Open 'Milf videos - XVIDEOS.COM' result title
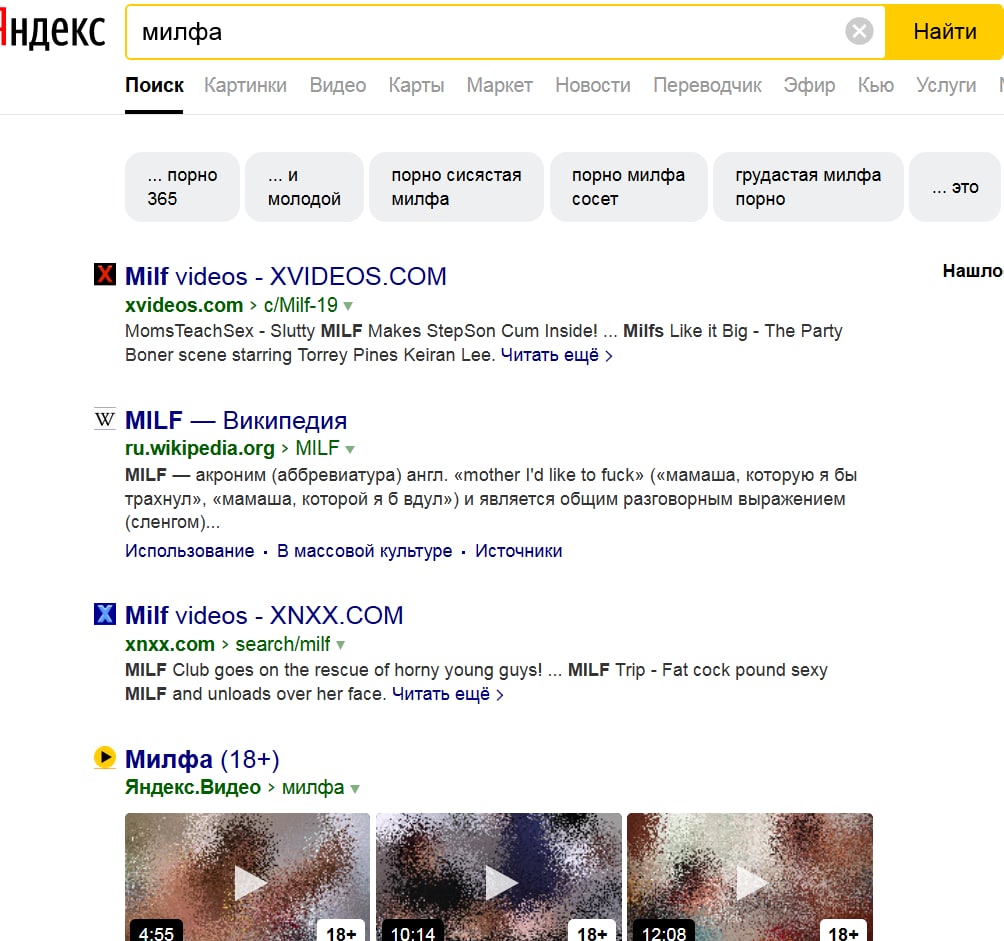This screenshot has height=941, width=1004. point(286,277)
